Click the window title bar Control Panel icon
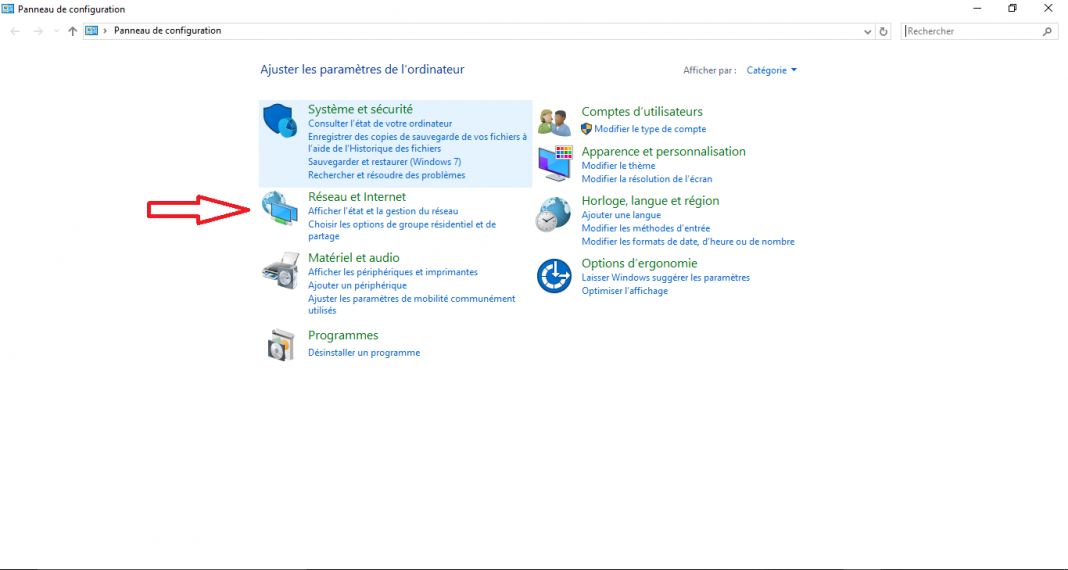 point(8,9)
